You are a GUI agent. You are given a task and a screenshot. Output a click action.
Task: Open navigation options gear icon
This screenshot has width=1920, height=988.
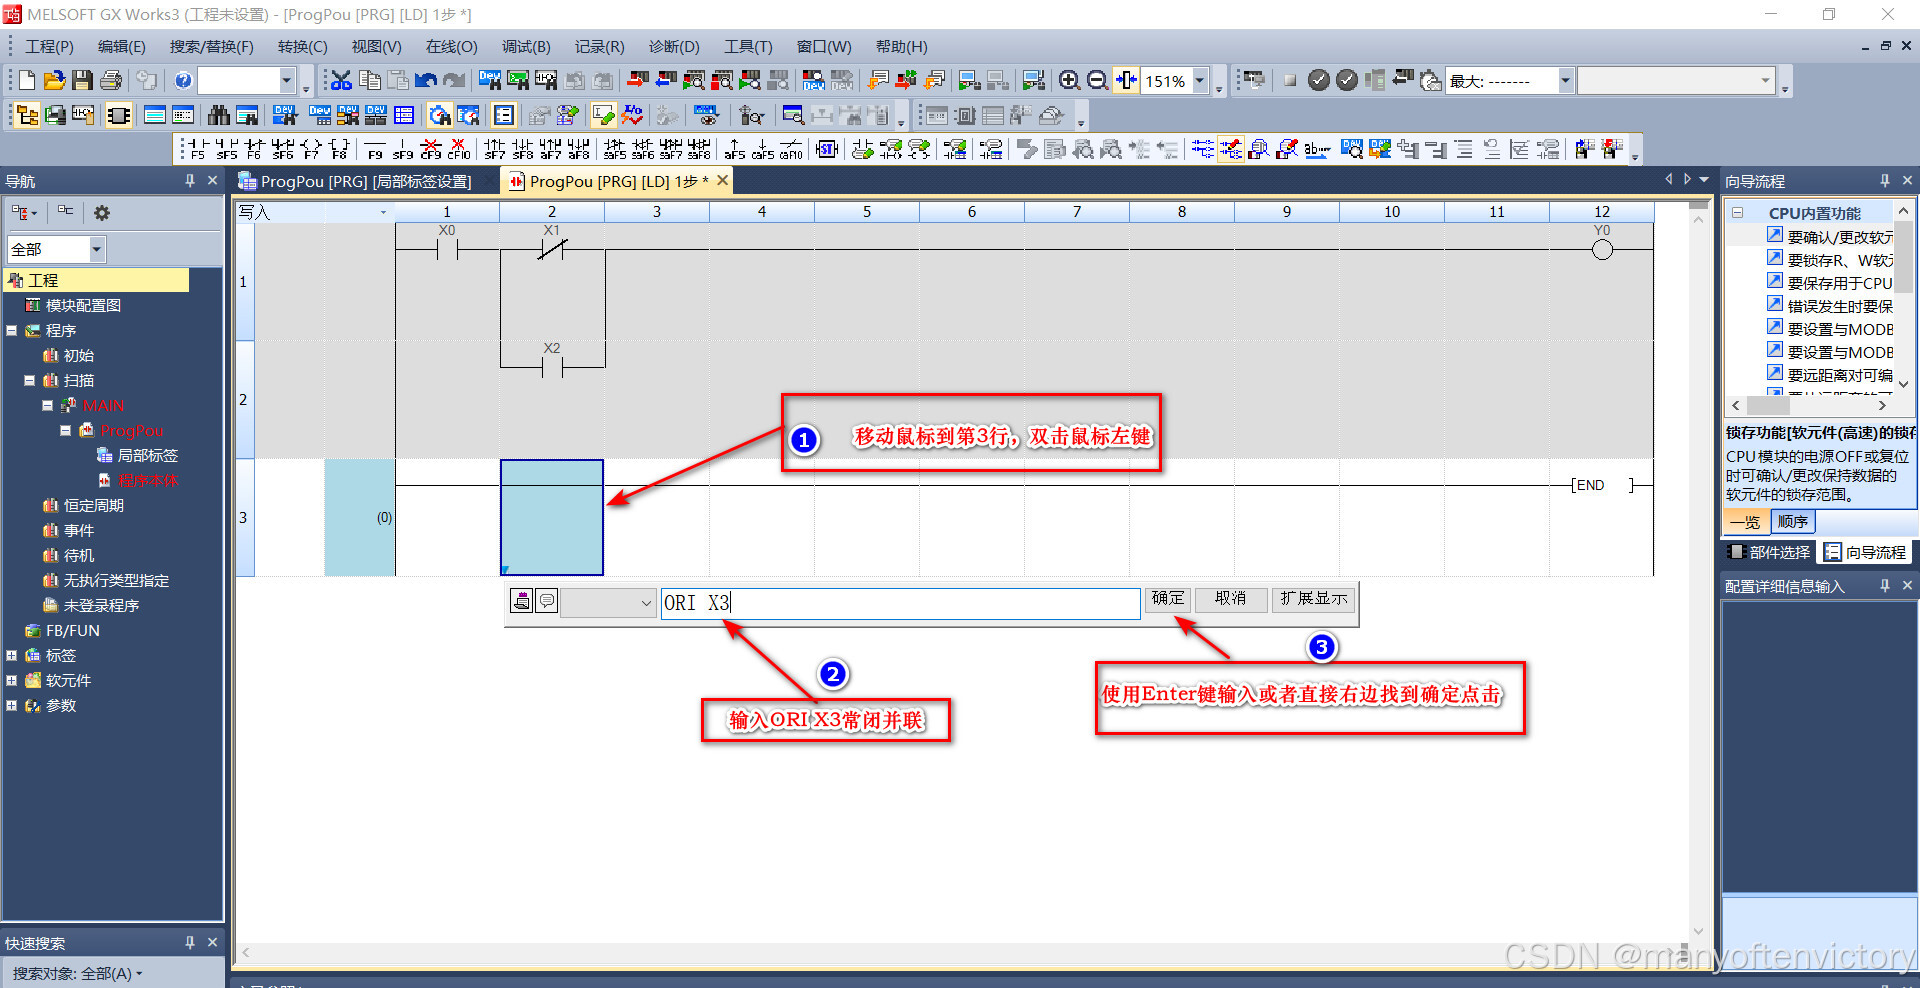102,213
